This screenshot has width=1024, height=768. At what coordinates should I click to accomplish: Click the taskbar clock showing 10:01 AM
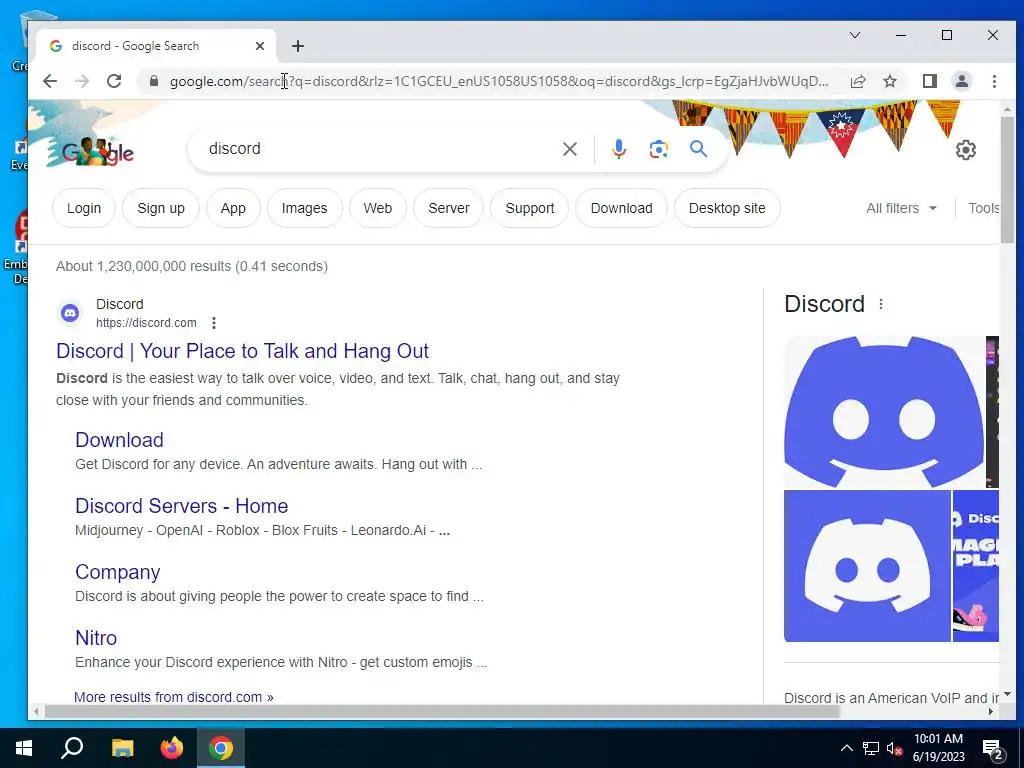click(x=938, y=748)
